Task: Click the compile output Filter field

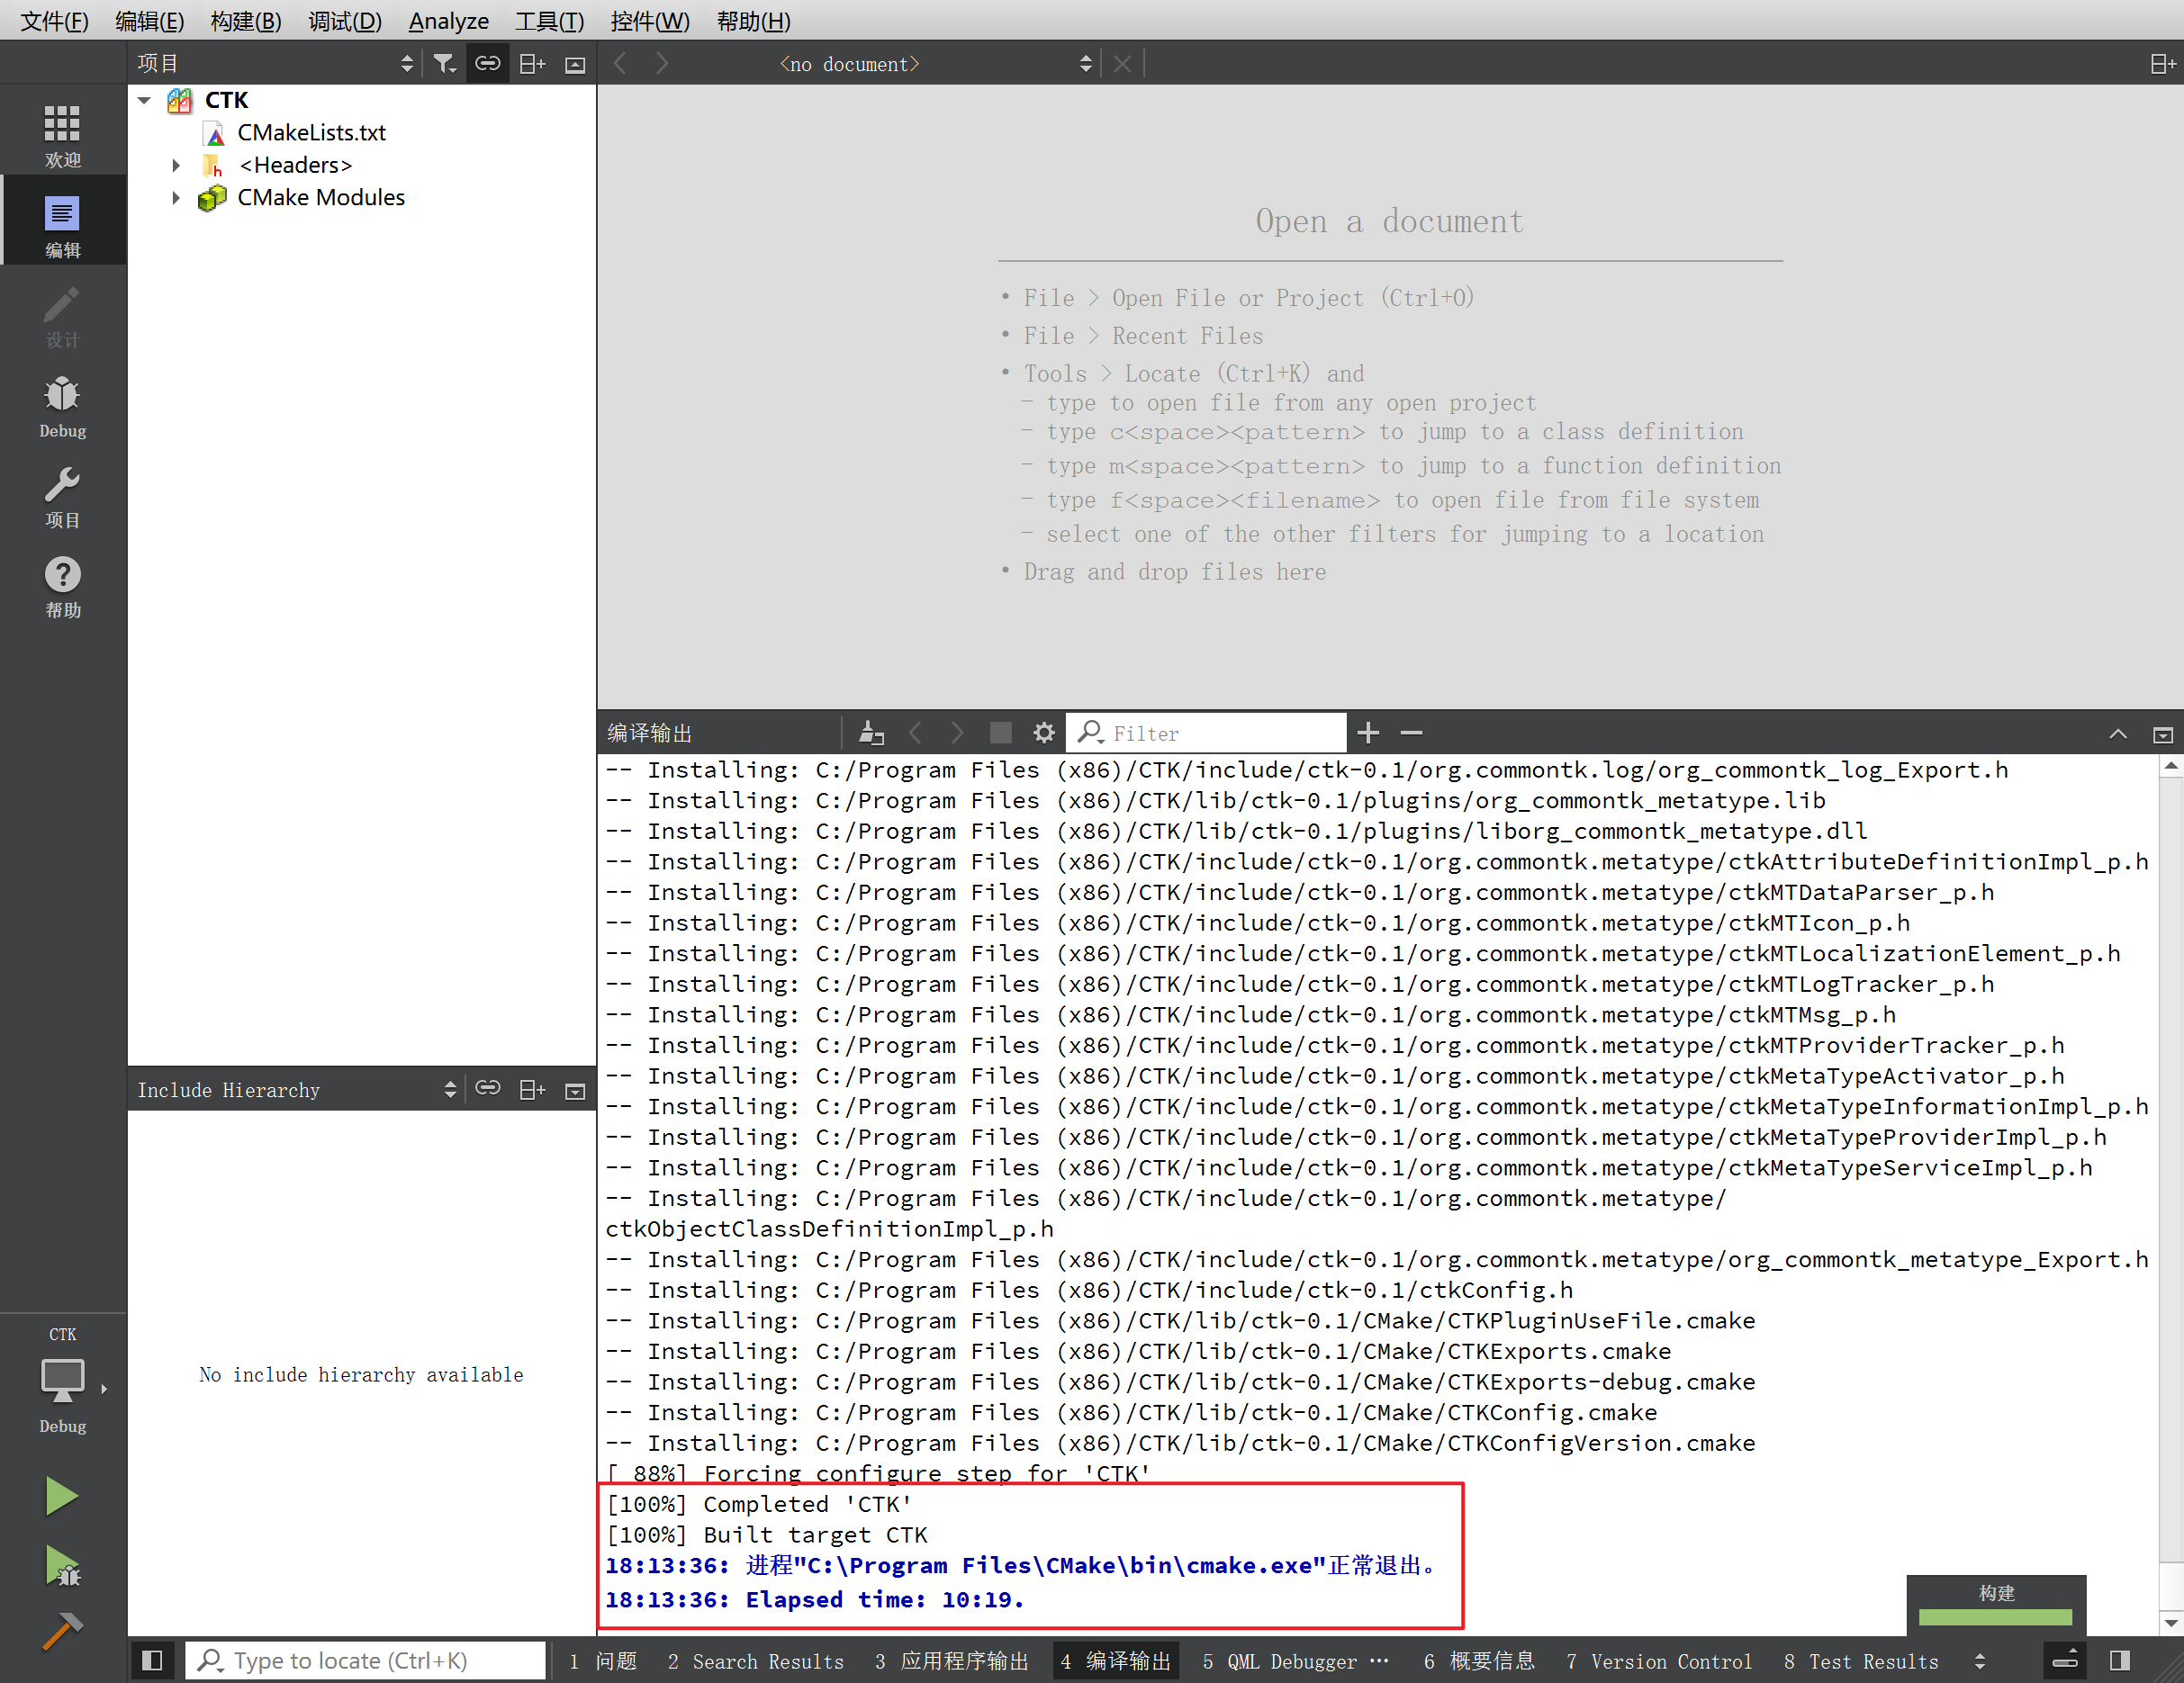Action: click(1220, 733)
